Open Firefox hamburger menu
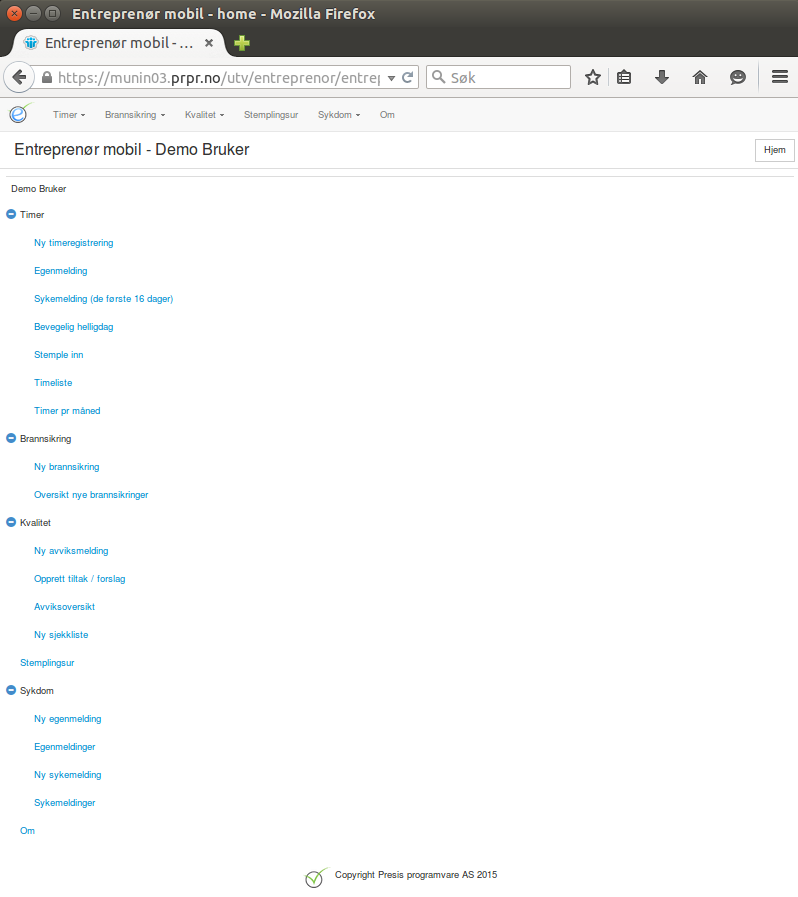This screenshot has height=897, width=798. [x=780, y=77]
